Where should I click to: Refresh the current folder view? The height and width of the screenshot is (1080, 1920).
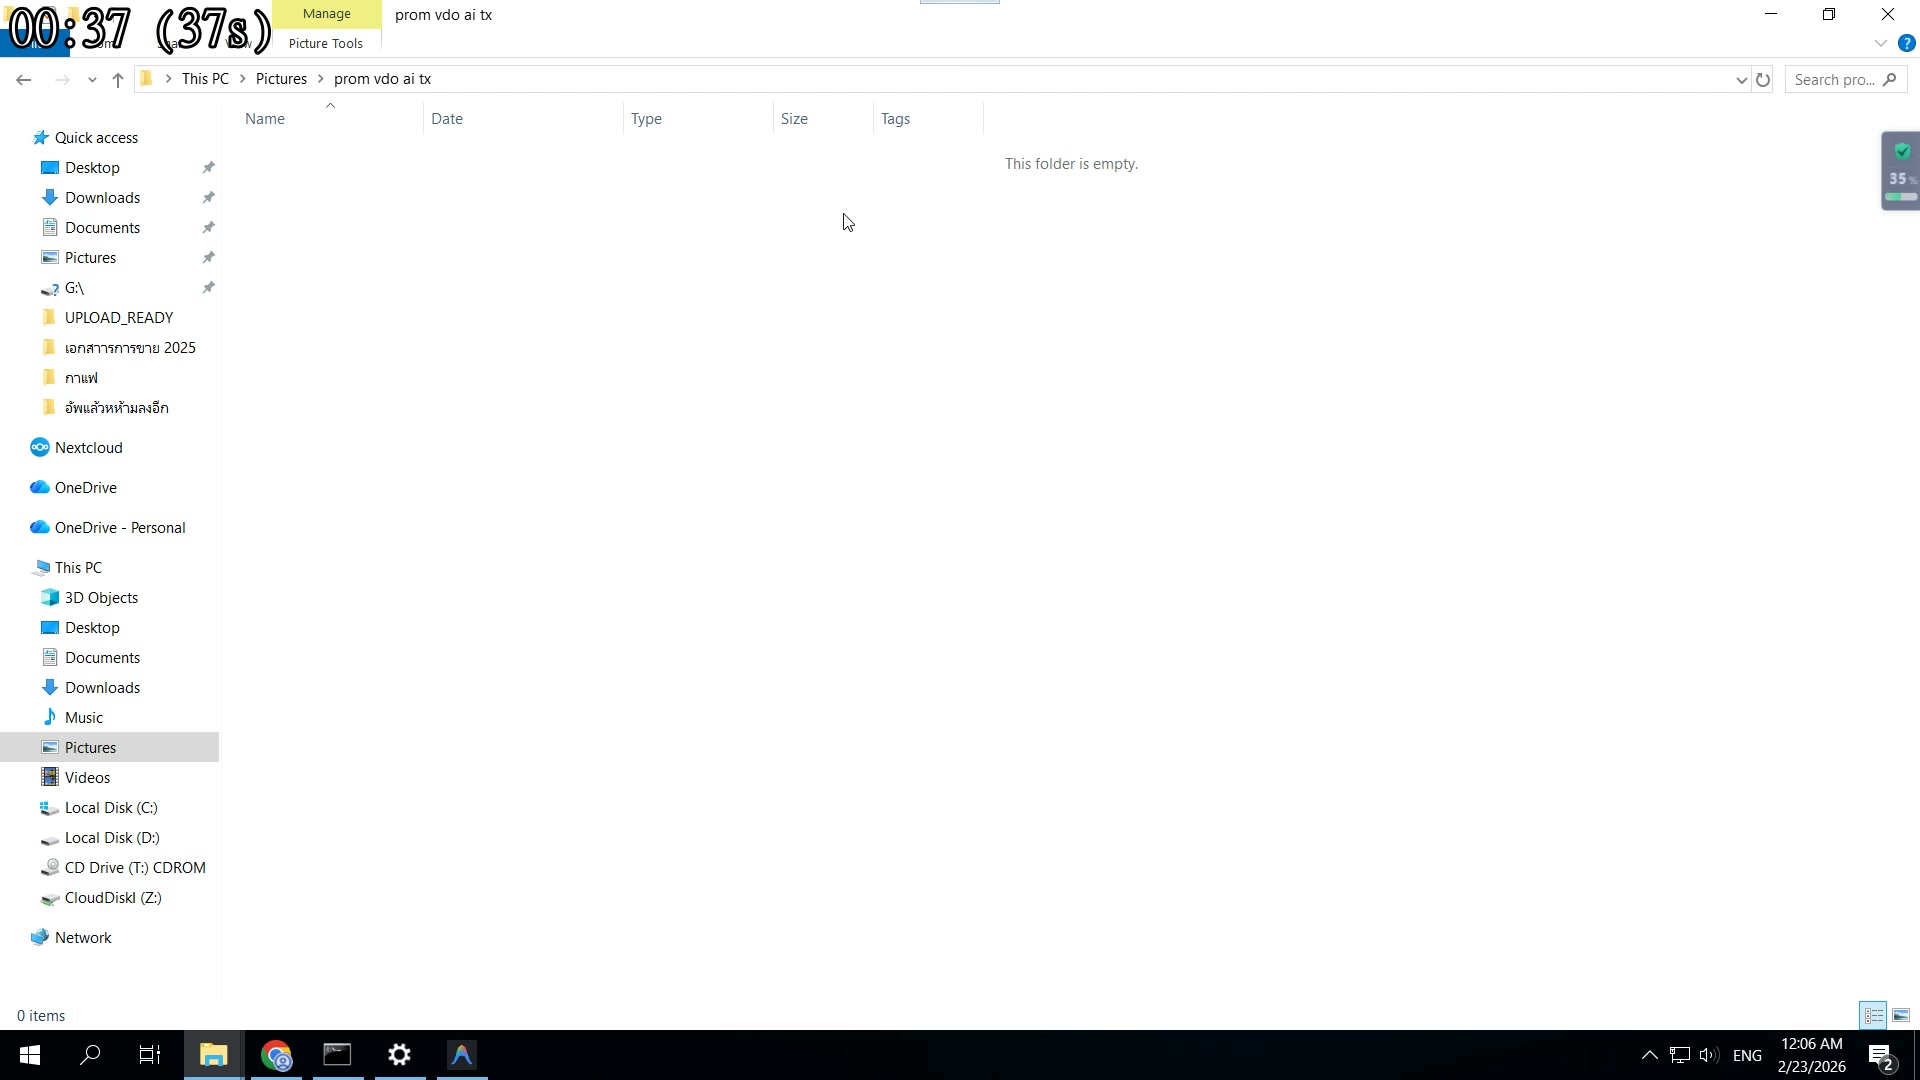click(x=1763, y=80)
